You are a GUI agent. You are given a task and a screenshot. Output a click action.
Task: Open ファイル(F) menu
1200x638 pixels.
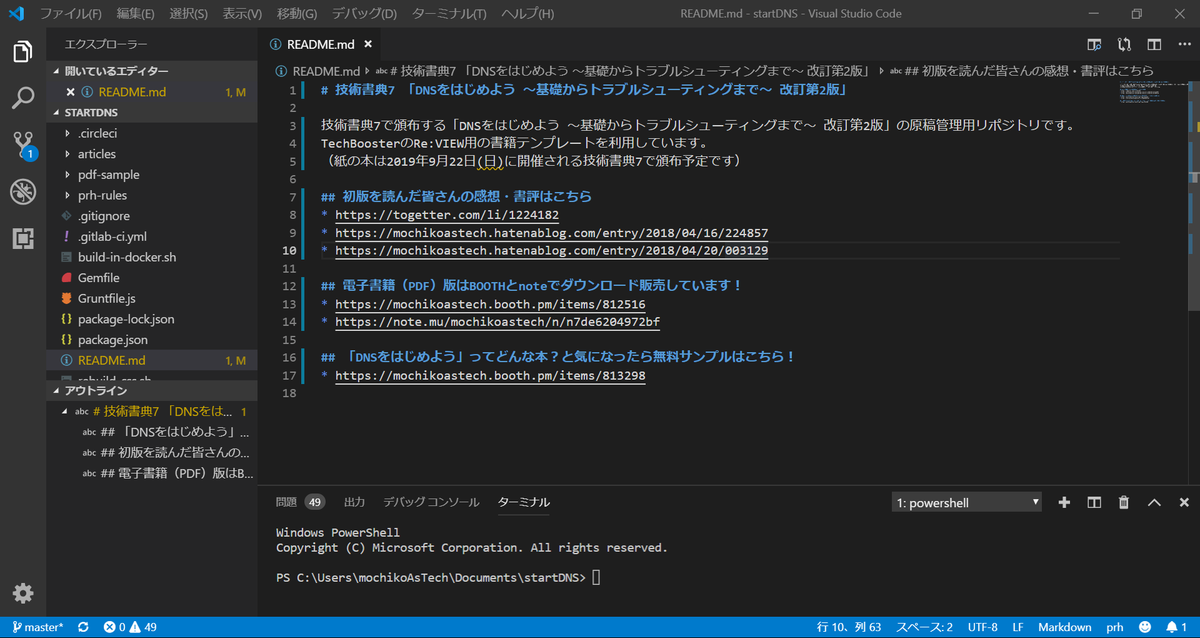point(70,14)
